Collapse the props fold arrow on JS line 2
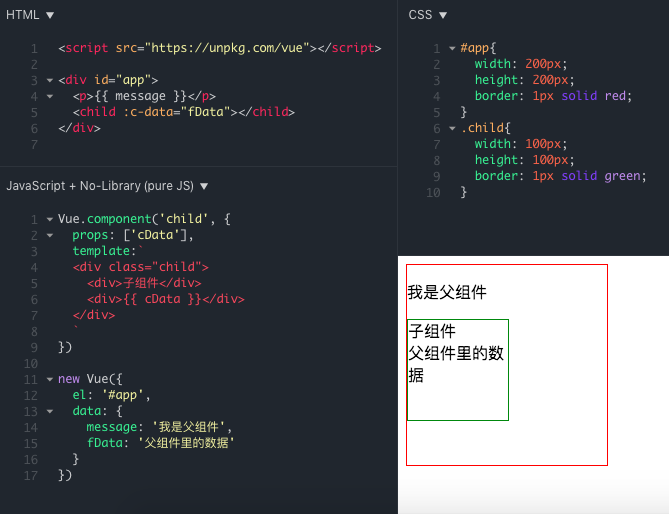The height and width of the screenshot is (514, 669). [50, 235]
